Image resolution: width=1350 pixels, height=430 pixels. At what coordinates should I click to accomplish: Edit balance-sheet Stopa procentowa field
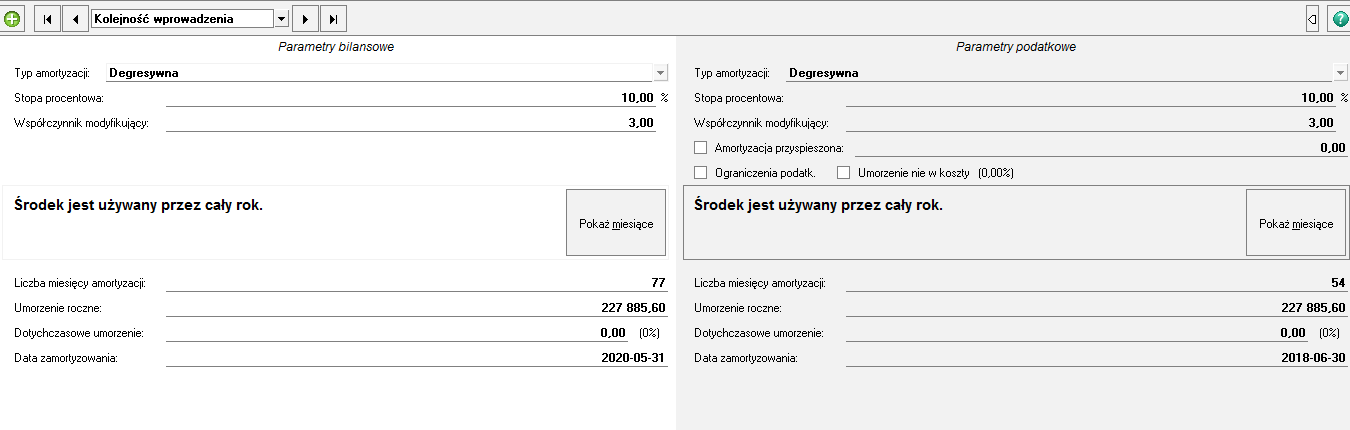click(x=410, y=97)
